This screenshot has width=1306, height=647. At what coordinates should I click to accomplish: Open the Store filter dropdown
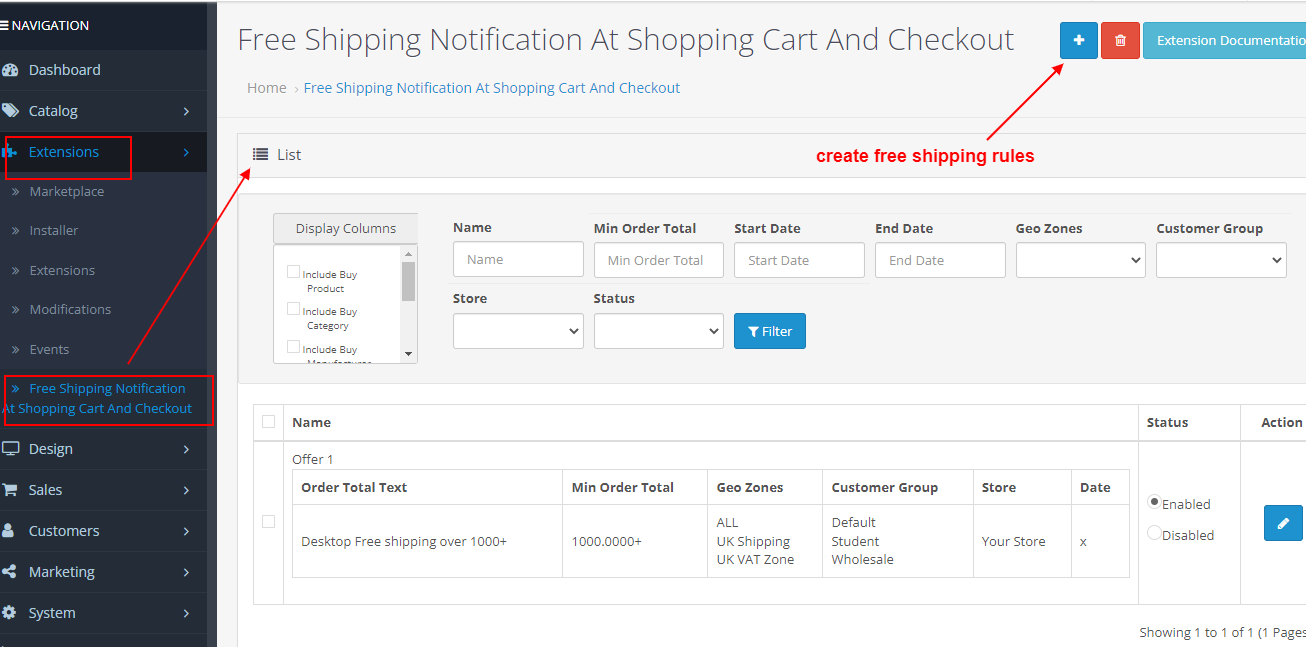pos(518,330)
